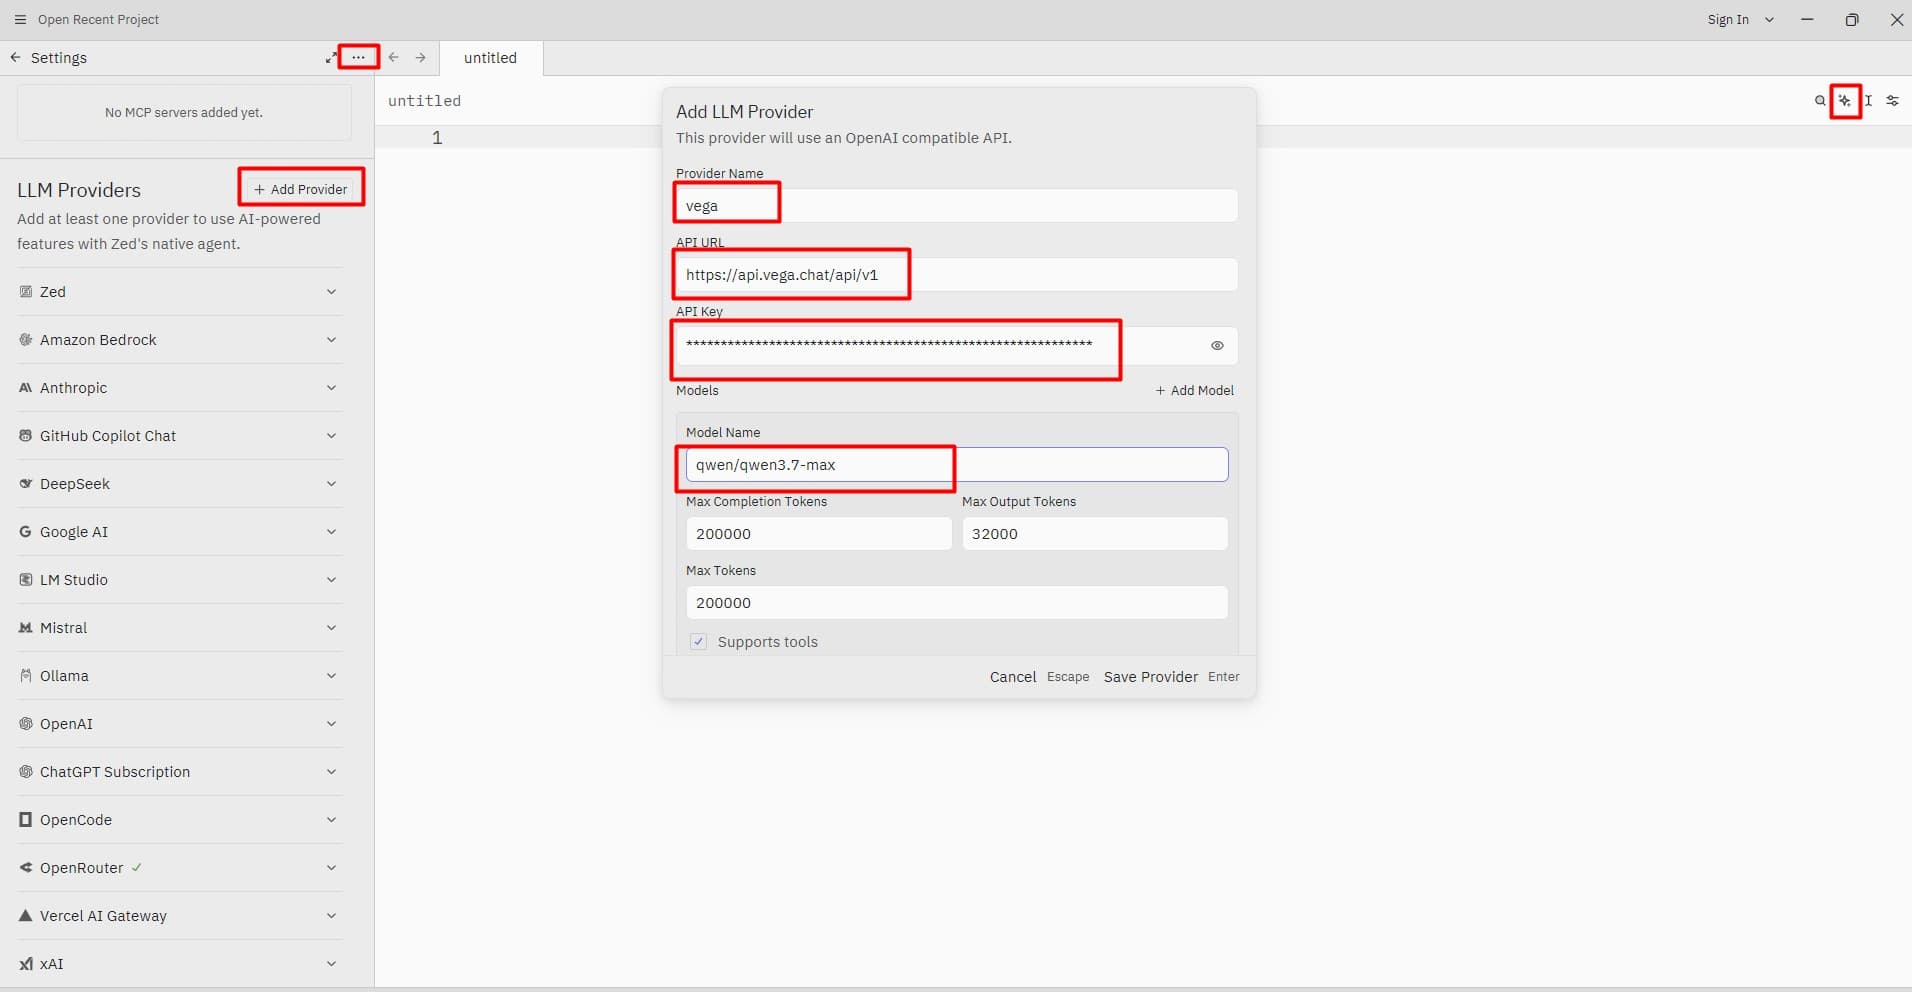Click Add Model in the Models section
Viewport: 1912px width, 992px height.
click(1195, 390)
